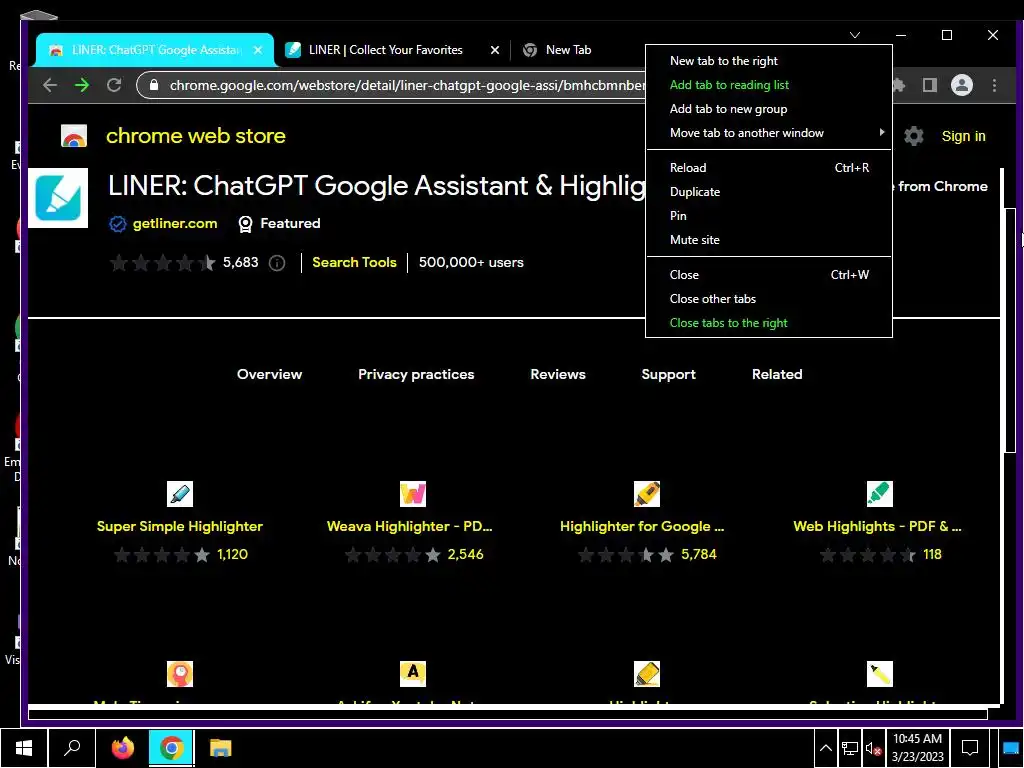Choose Close other tabs
This screenshot has width=1024, height=768.
[769, 299]
